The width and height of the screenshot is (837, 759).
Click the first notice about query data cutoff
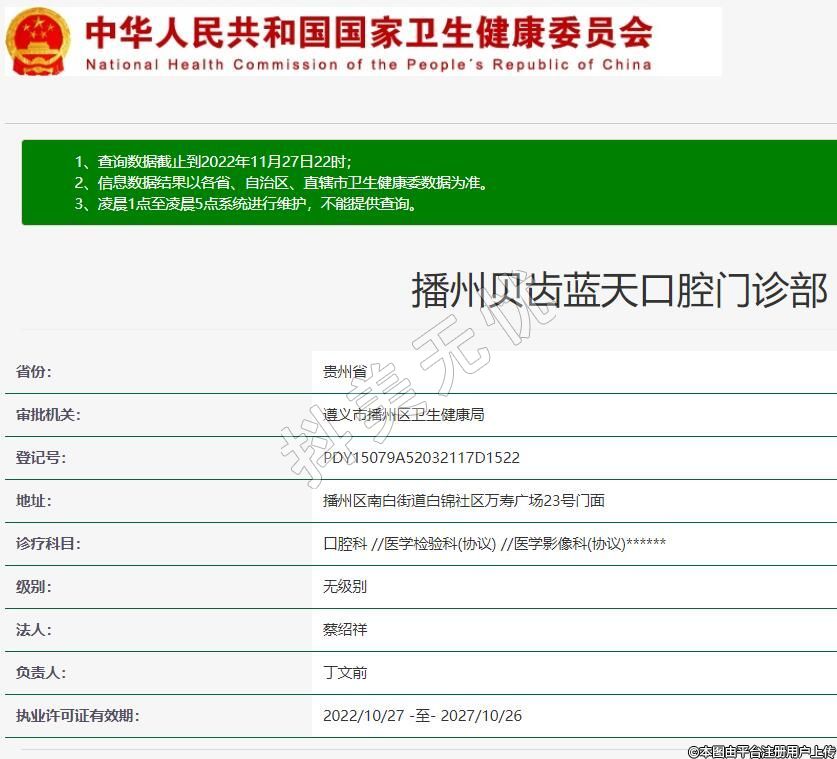coord(213,161)
